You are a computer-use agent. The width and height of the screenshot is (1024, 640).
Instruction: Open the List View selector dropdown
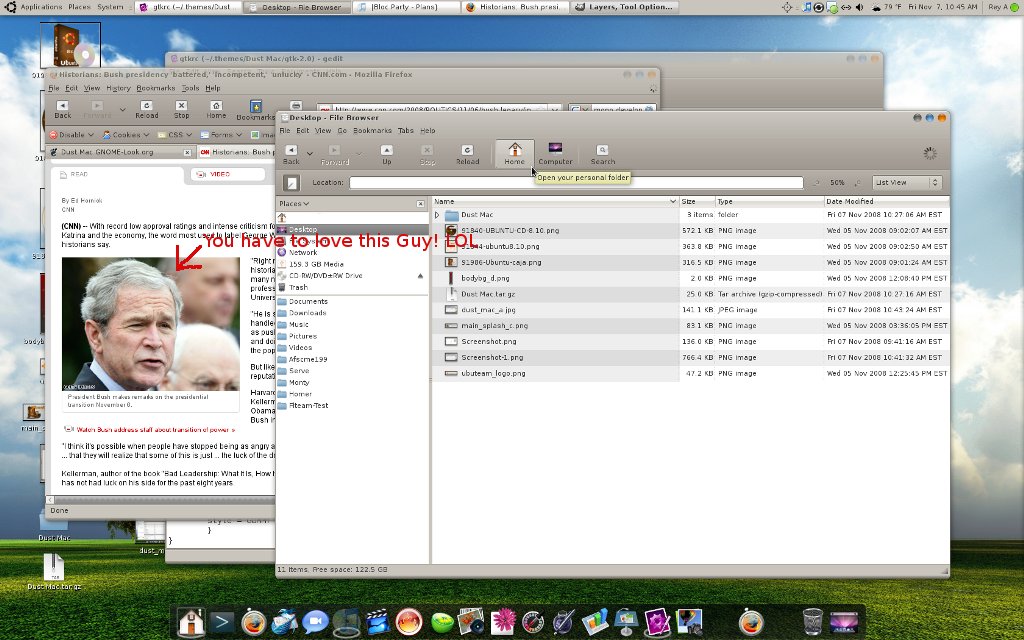click(x=906, y=183)
